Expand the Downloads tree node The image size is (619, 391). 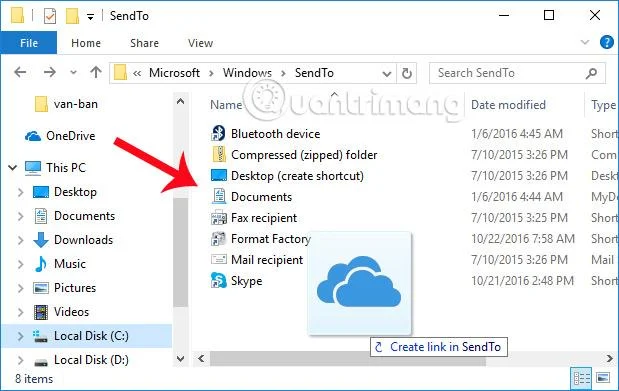(x=21, y=240)
